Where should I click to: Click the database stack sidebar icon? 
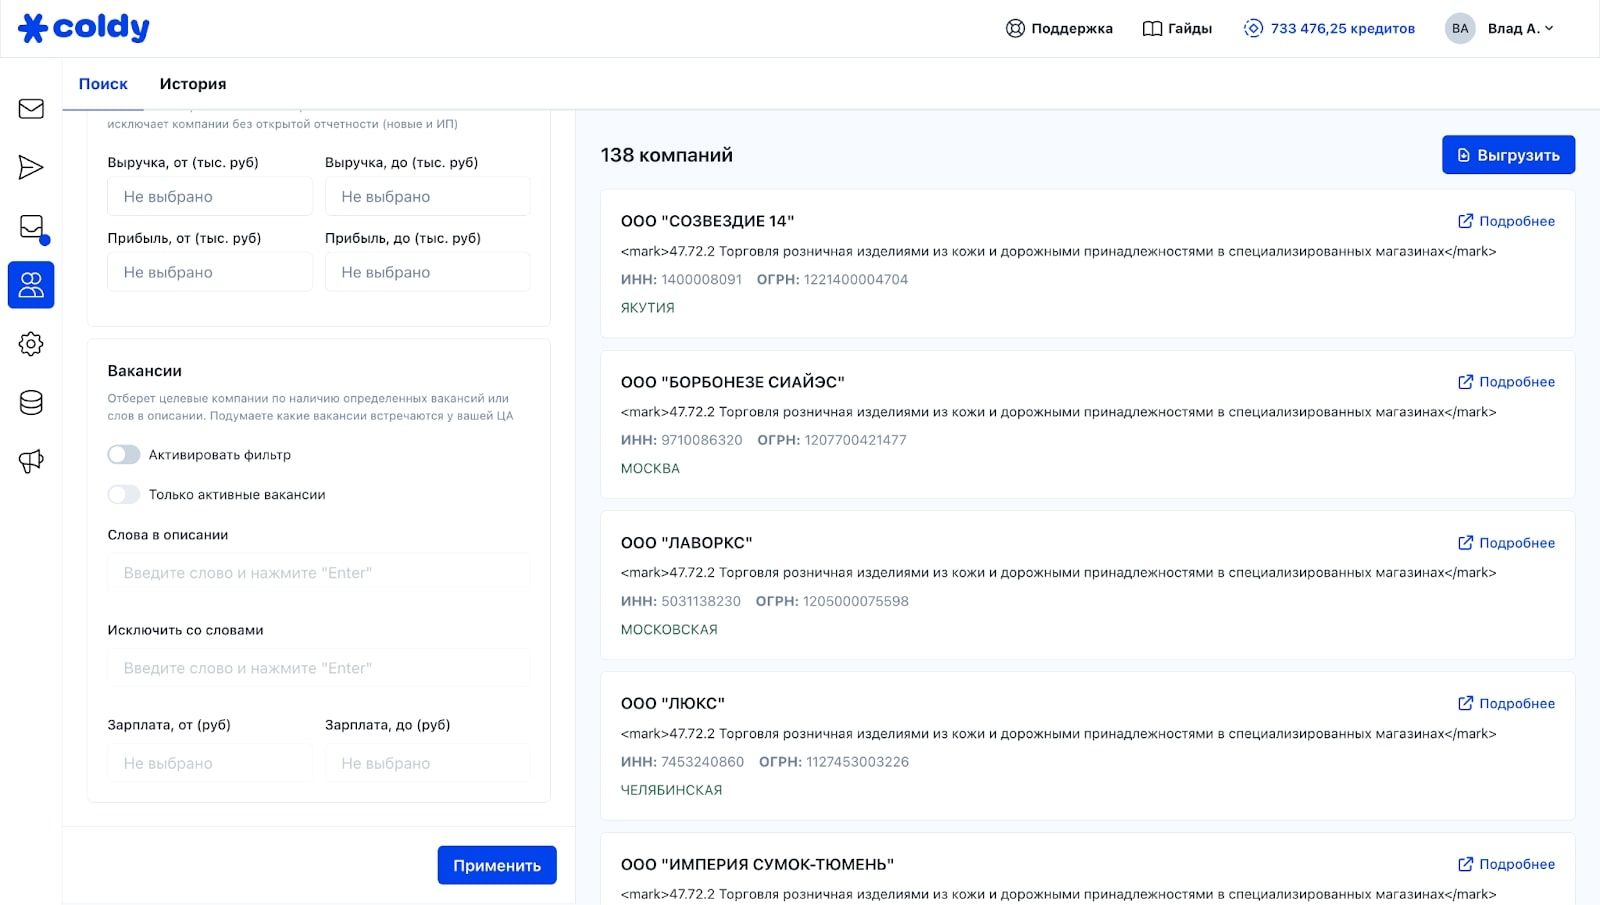[x=31, y=403]
